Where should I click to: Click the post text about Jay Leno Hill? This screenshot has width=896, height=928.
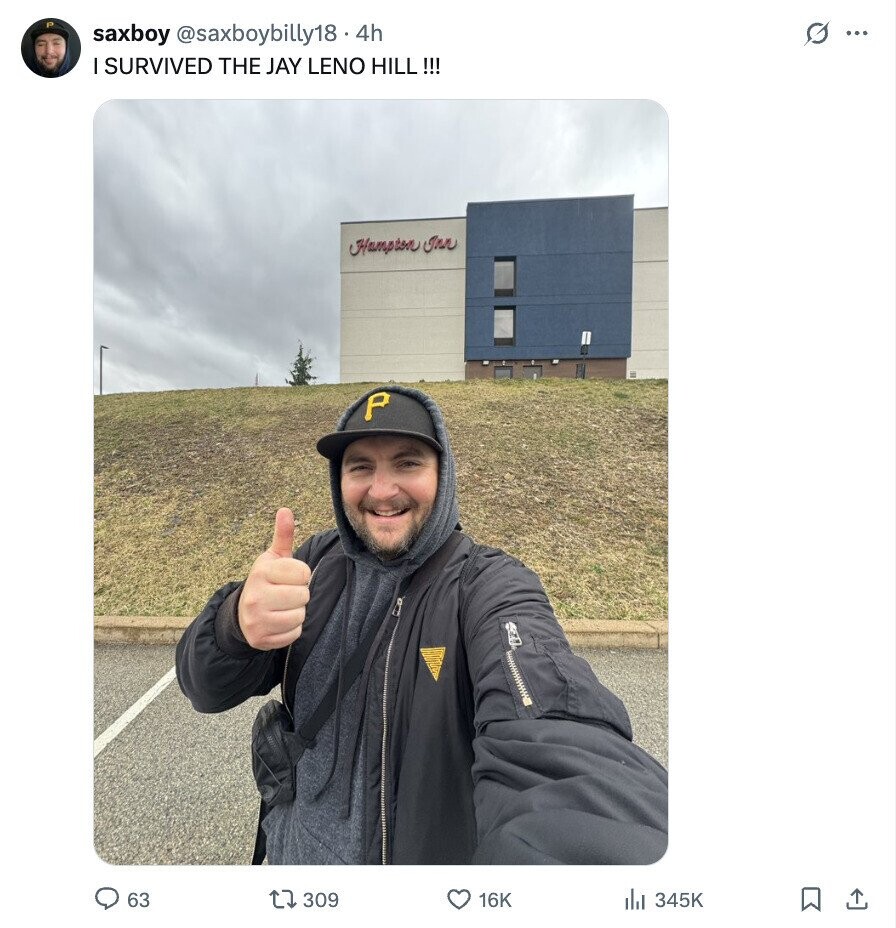click(266, 66)
